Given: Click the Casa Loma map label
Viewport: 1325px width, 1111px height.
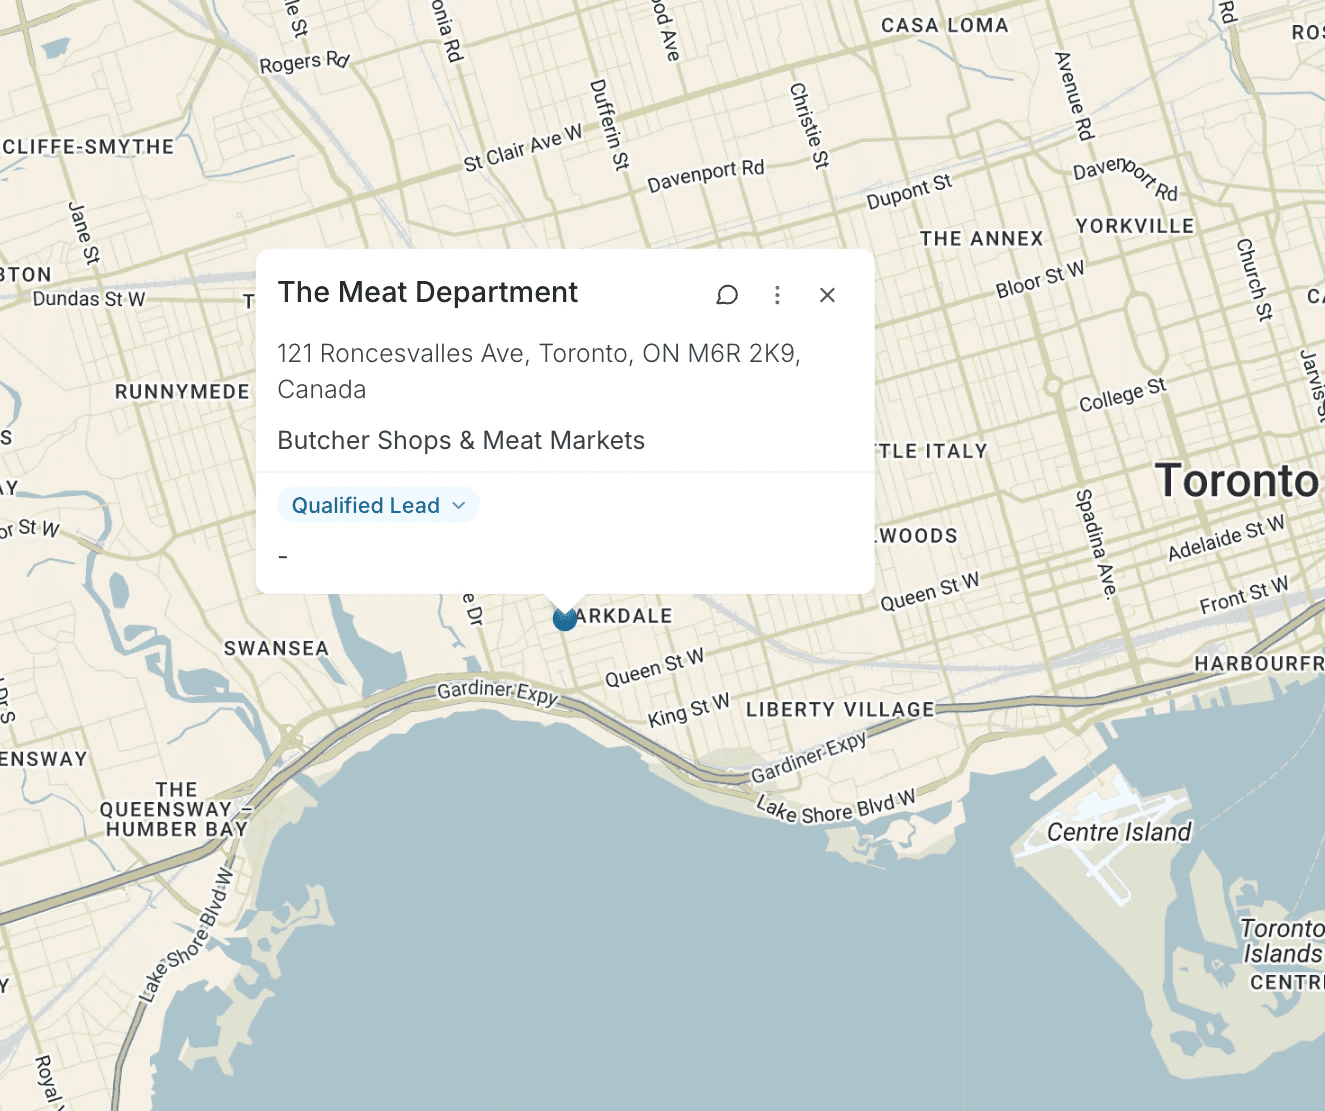Looking at the screenshot, I should tap(945, 26).
